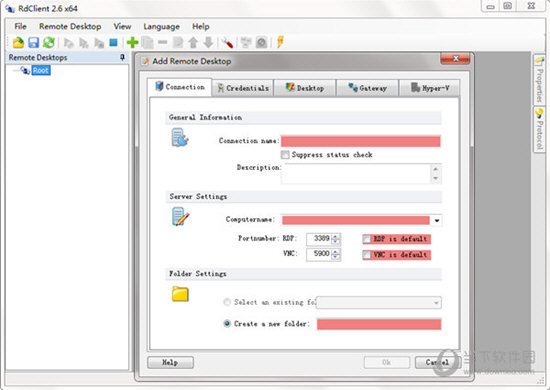Viewport: 550px width, 390px height.
Task: Click the VNC port 5900 field
Action: point(319,255)
